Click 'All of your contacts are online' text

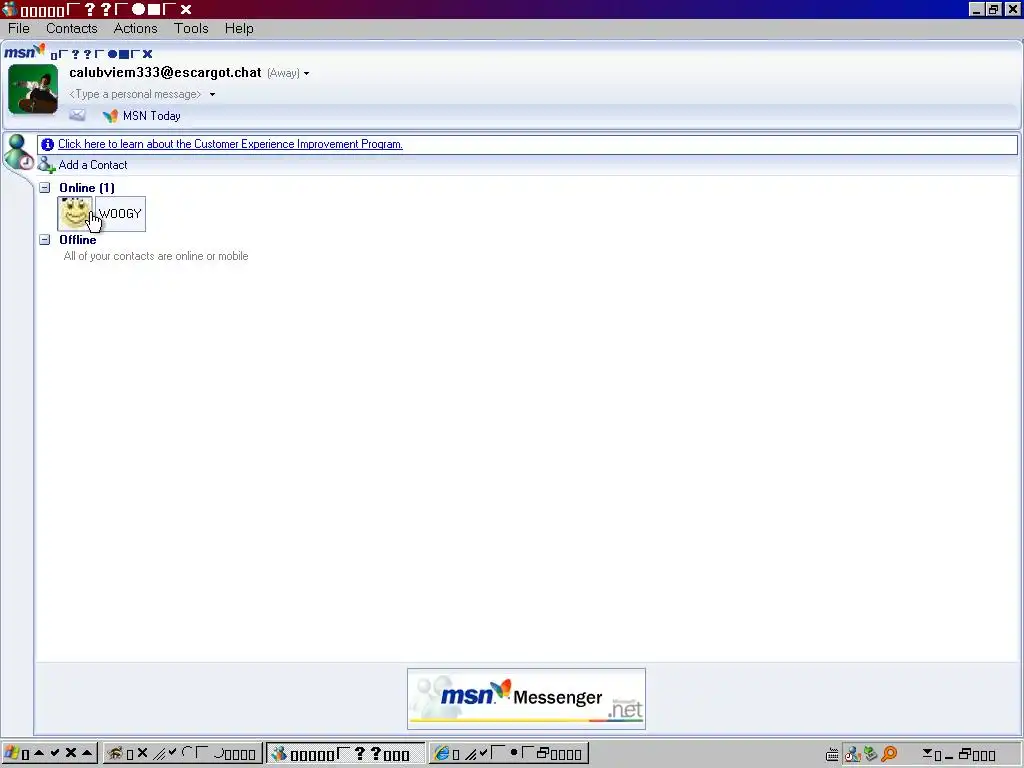point(156,256)
